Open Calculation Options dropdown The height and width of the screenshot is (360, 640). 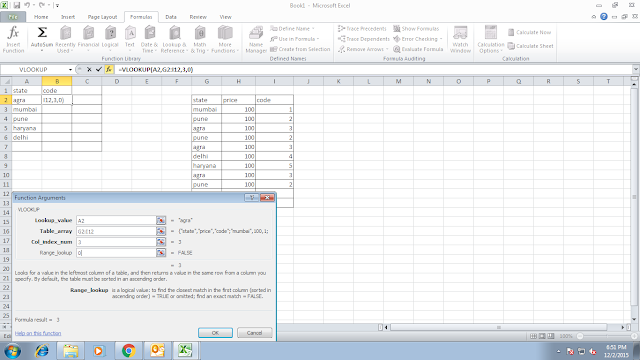(491, 39)
